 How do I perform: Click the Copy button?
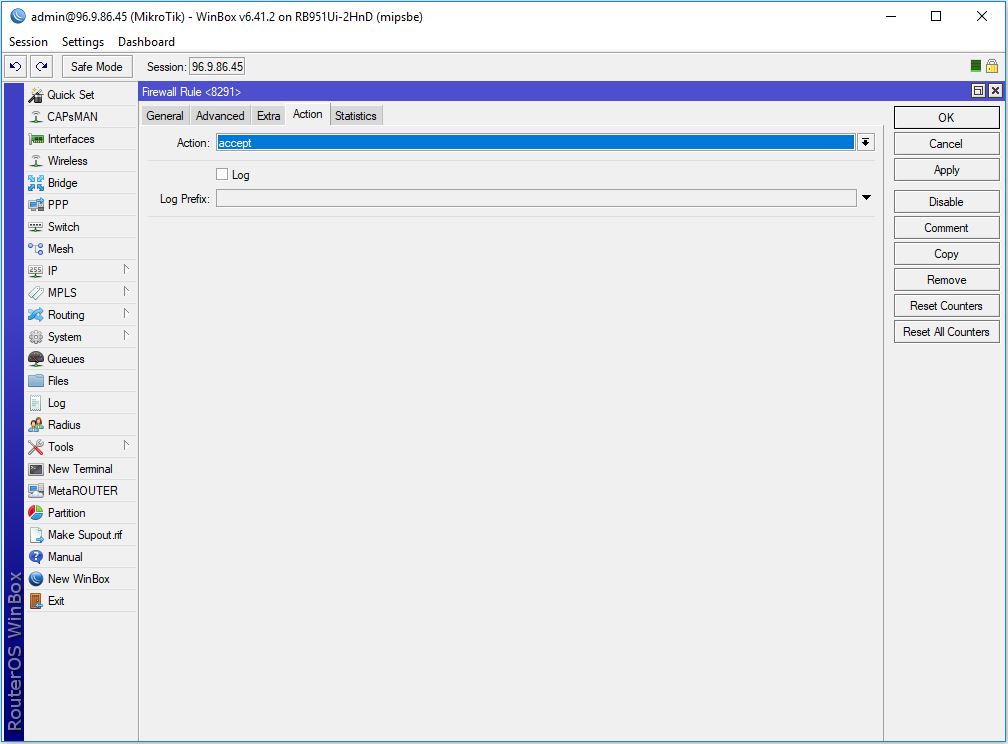click(x=946, y=254)
